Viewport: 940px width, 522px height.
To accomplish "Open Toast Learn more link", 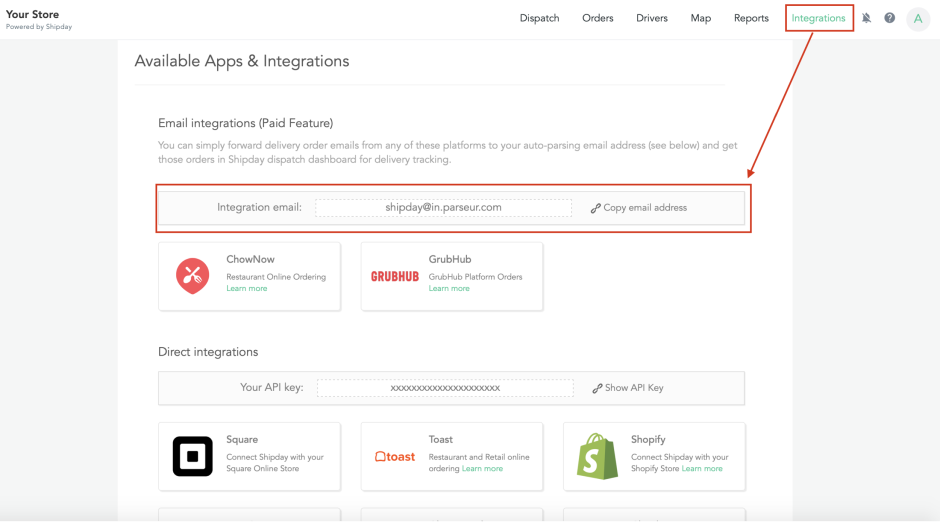I will (482, 469).
